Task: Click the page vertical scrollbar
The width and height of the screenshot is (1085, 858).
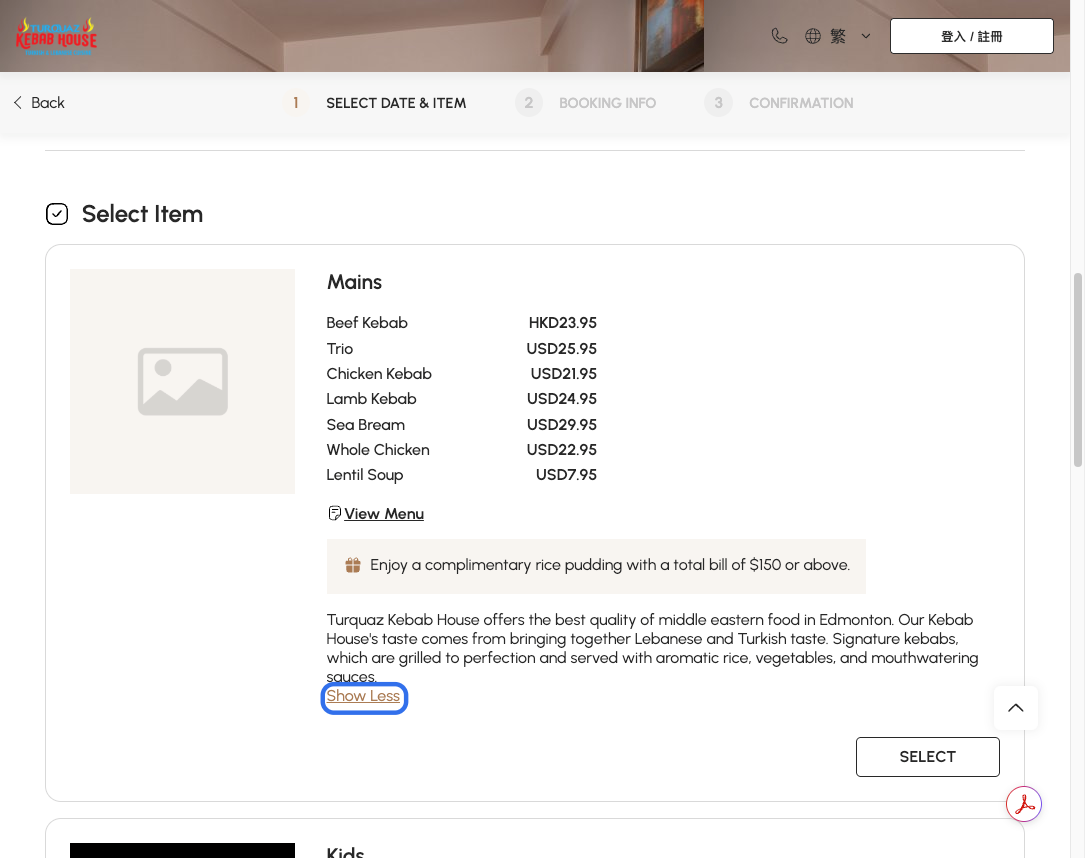Action: click(x=1077, y=370)
